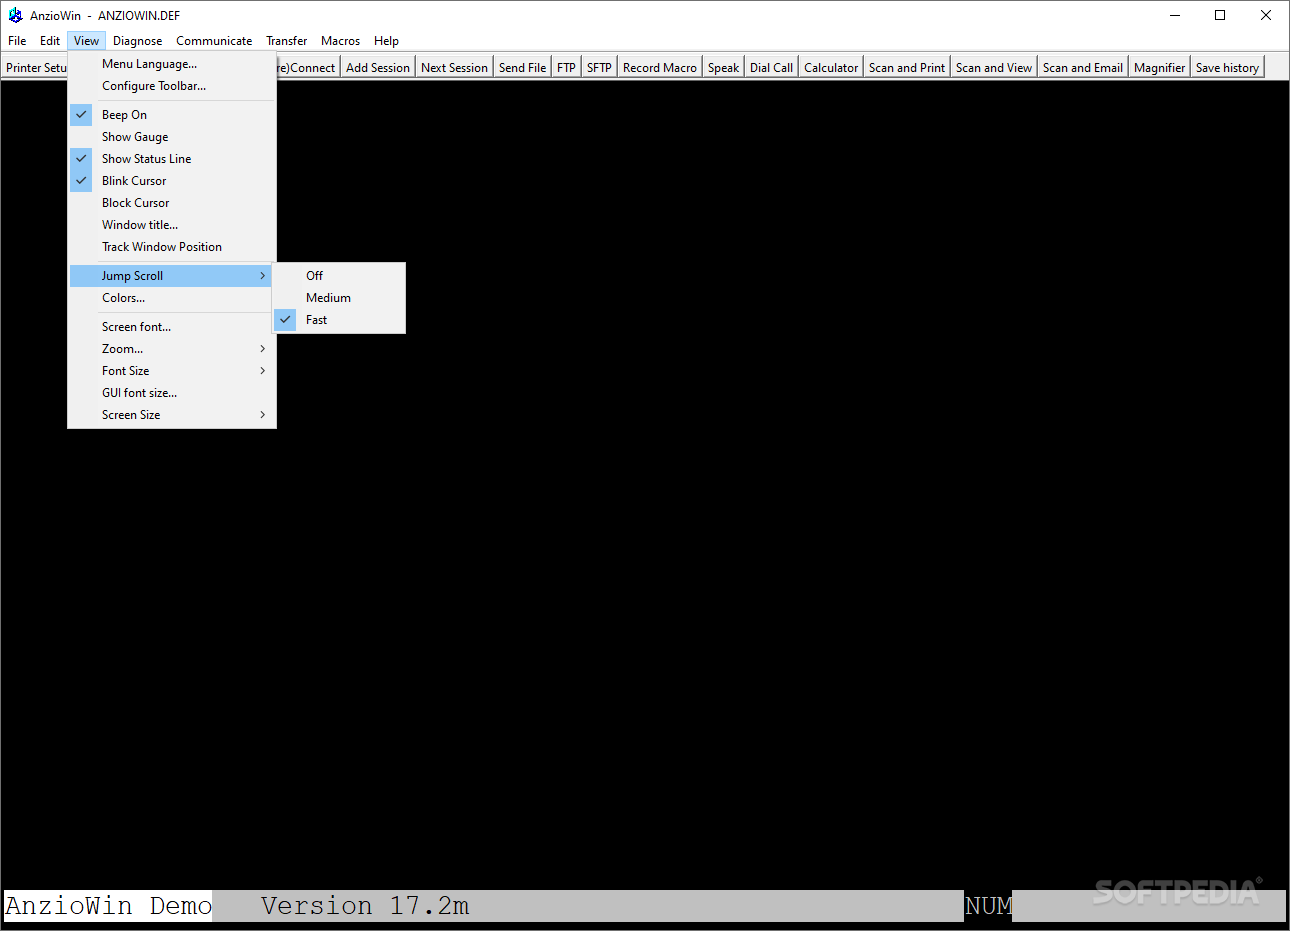Close the open View menu

86,41
